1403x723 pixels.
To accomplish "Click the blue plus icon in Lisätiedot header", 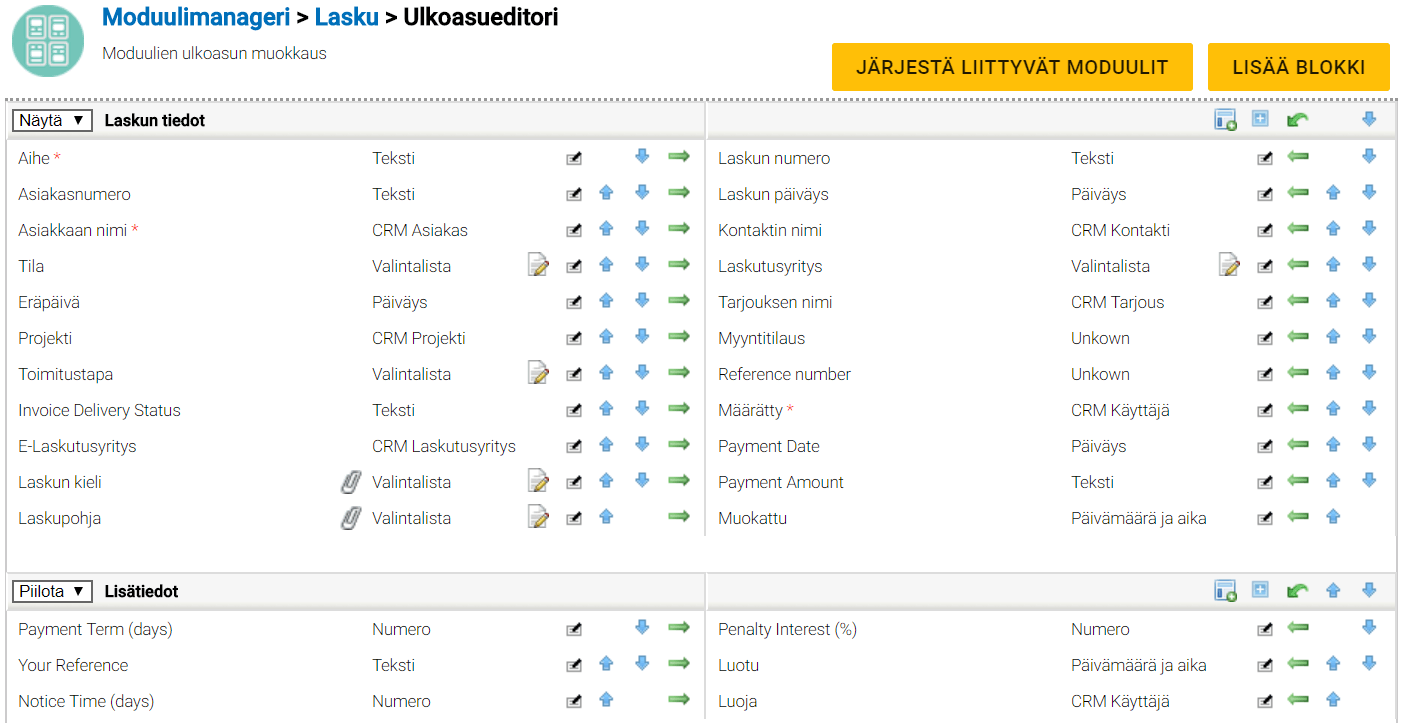I will [1261, 591].
